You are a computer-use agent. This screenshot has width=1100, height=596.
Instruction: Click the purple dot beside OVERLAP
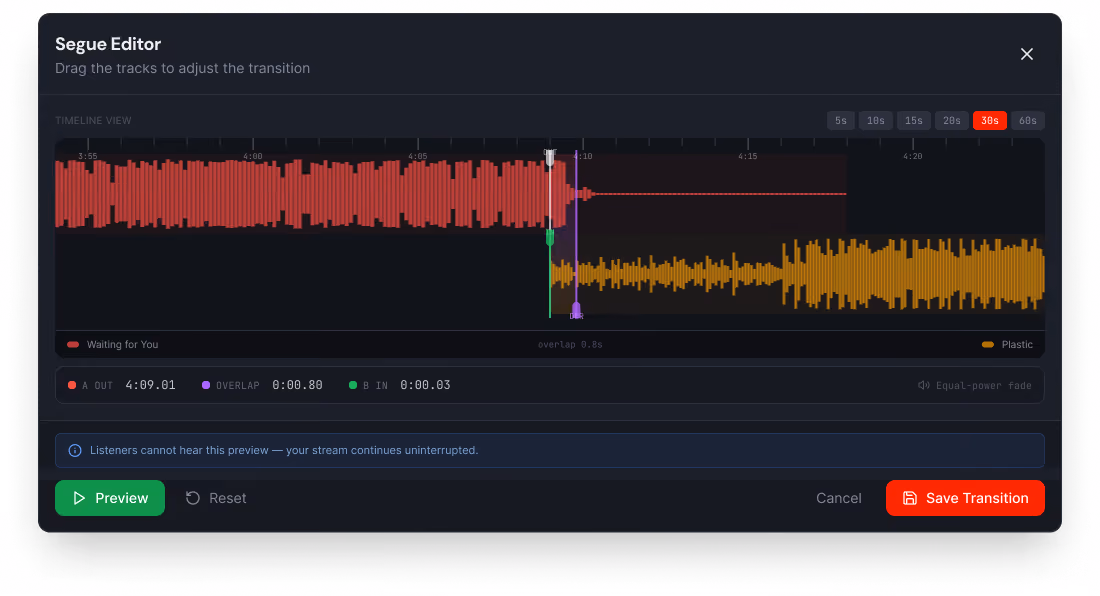point(206,385)
